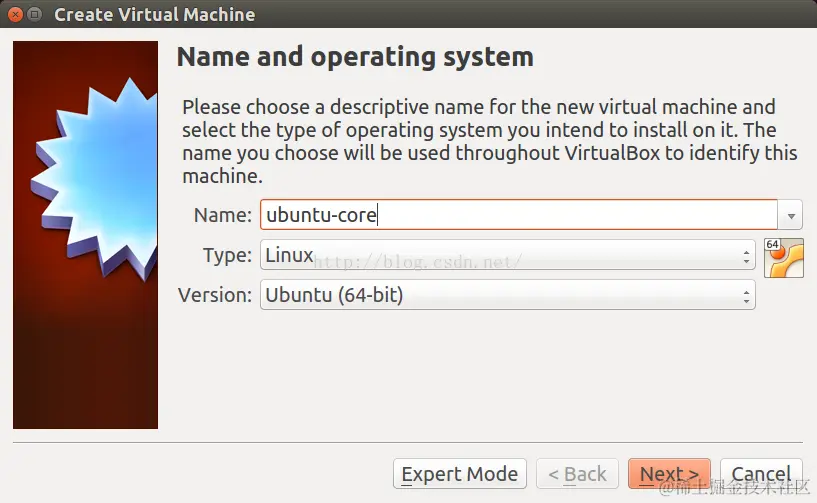Cancel the virtual machine creation

(x=761, y=474)
